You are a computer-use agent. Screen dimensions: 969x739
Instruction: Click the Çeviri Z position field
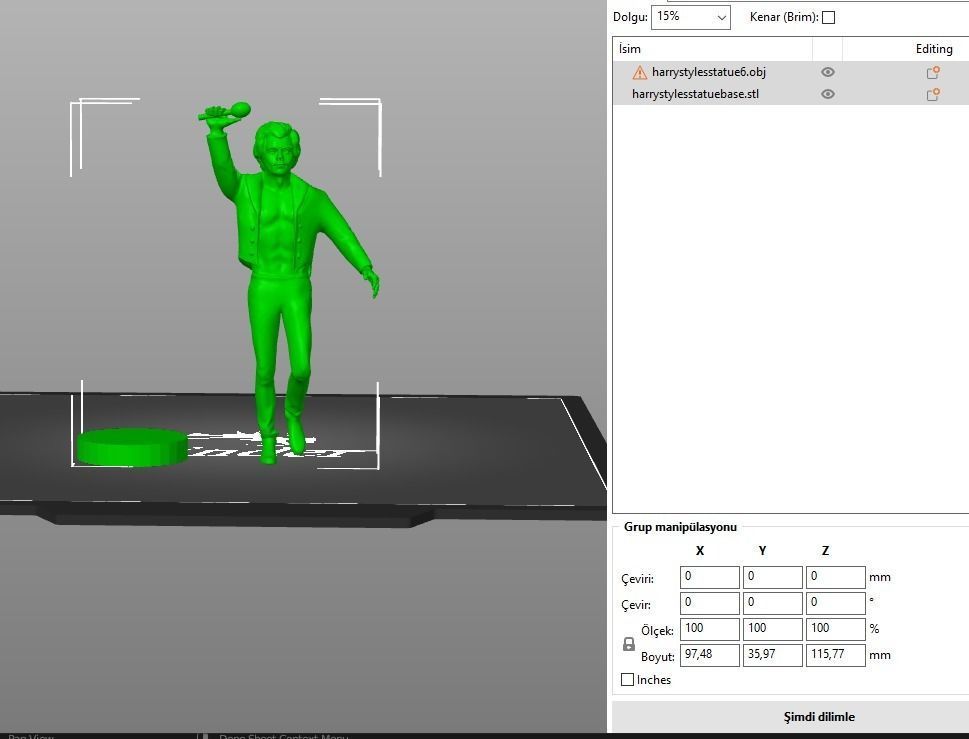pyautogui.click(x=836, y=577)
